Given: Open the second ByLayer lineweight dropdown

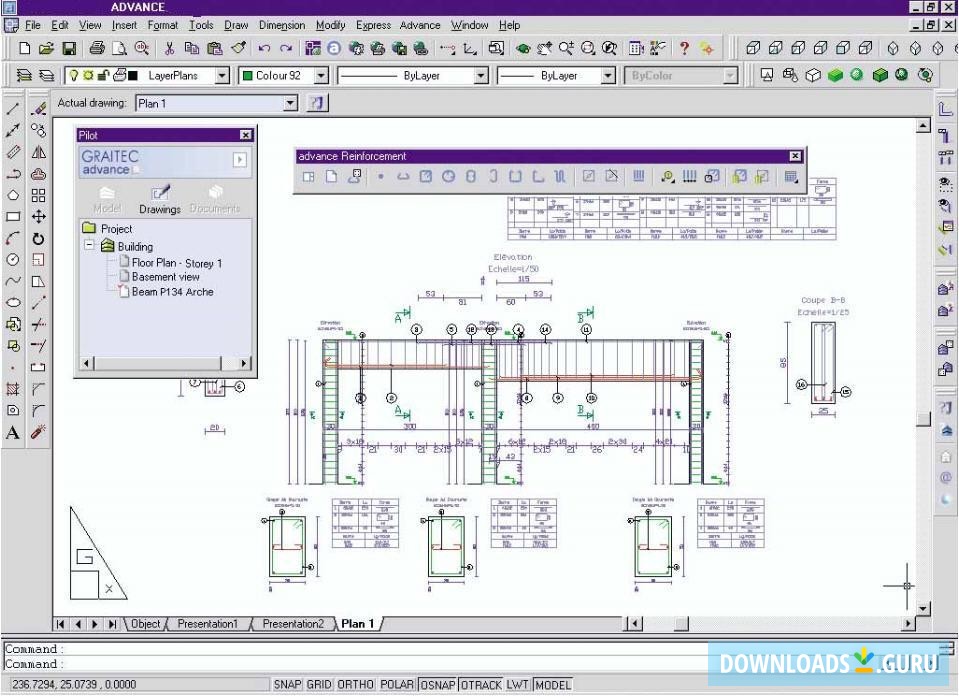Looking at the screenshot, I should (608, 76).
